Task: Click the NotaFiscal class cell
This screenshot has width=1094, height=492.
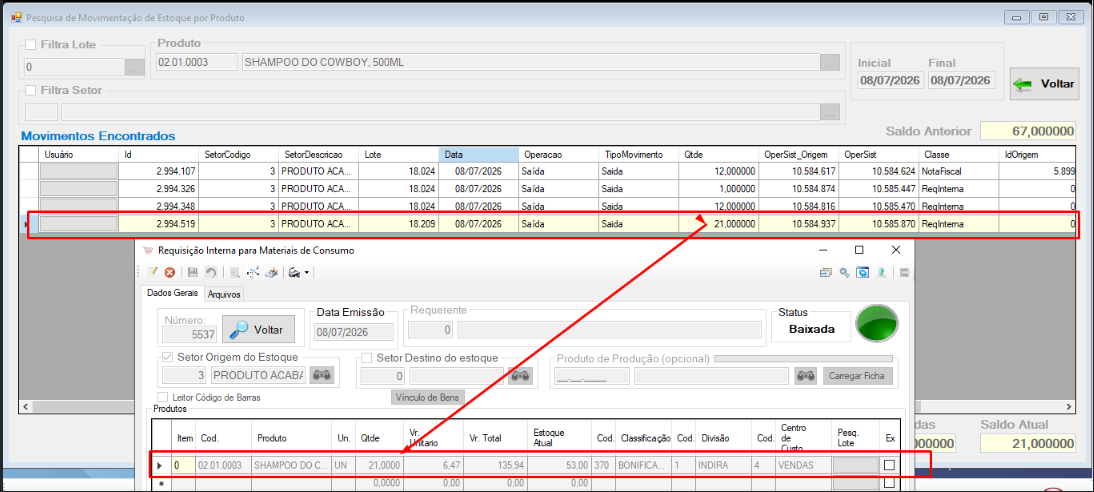Action: pos(960,170)
